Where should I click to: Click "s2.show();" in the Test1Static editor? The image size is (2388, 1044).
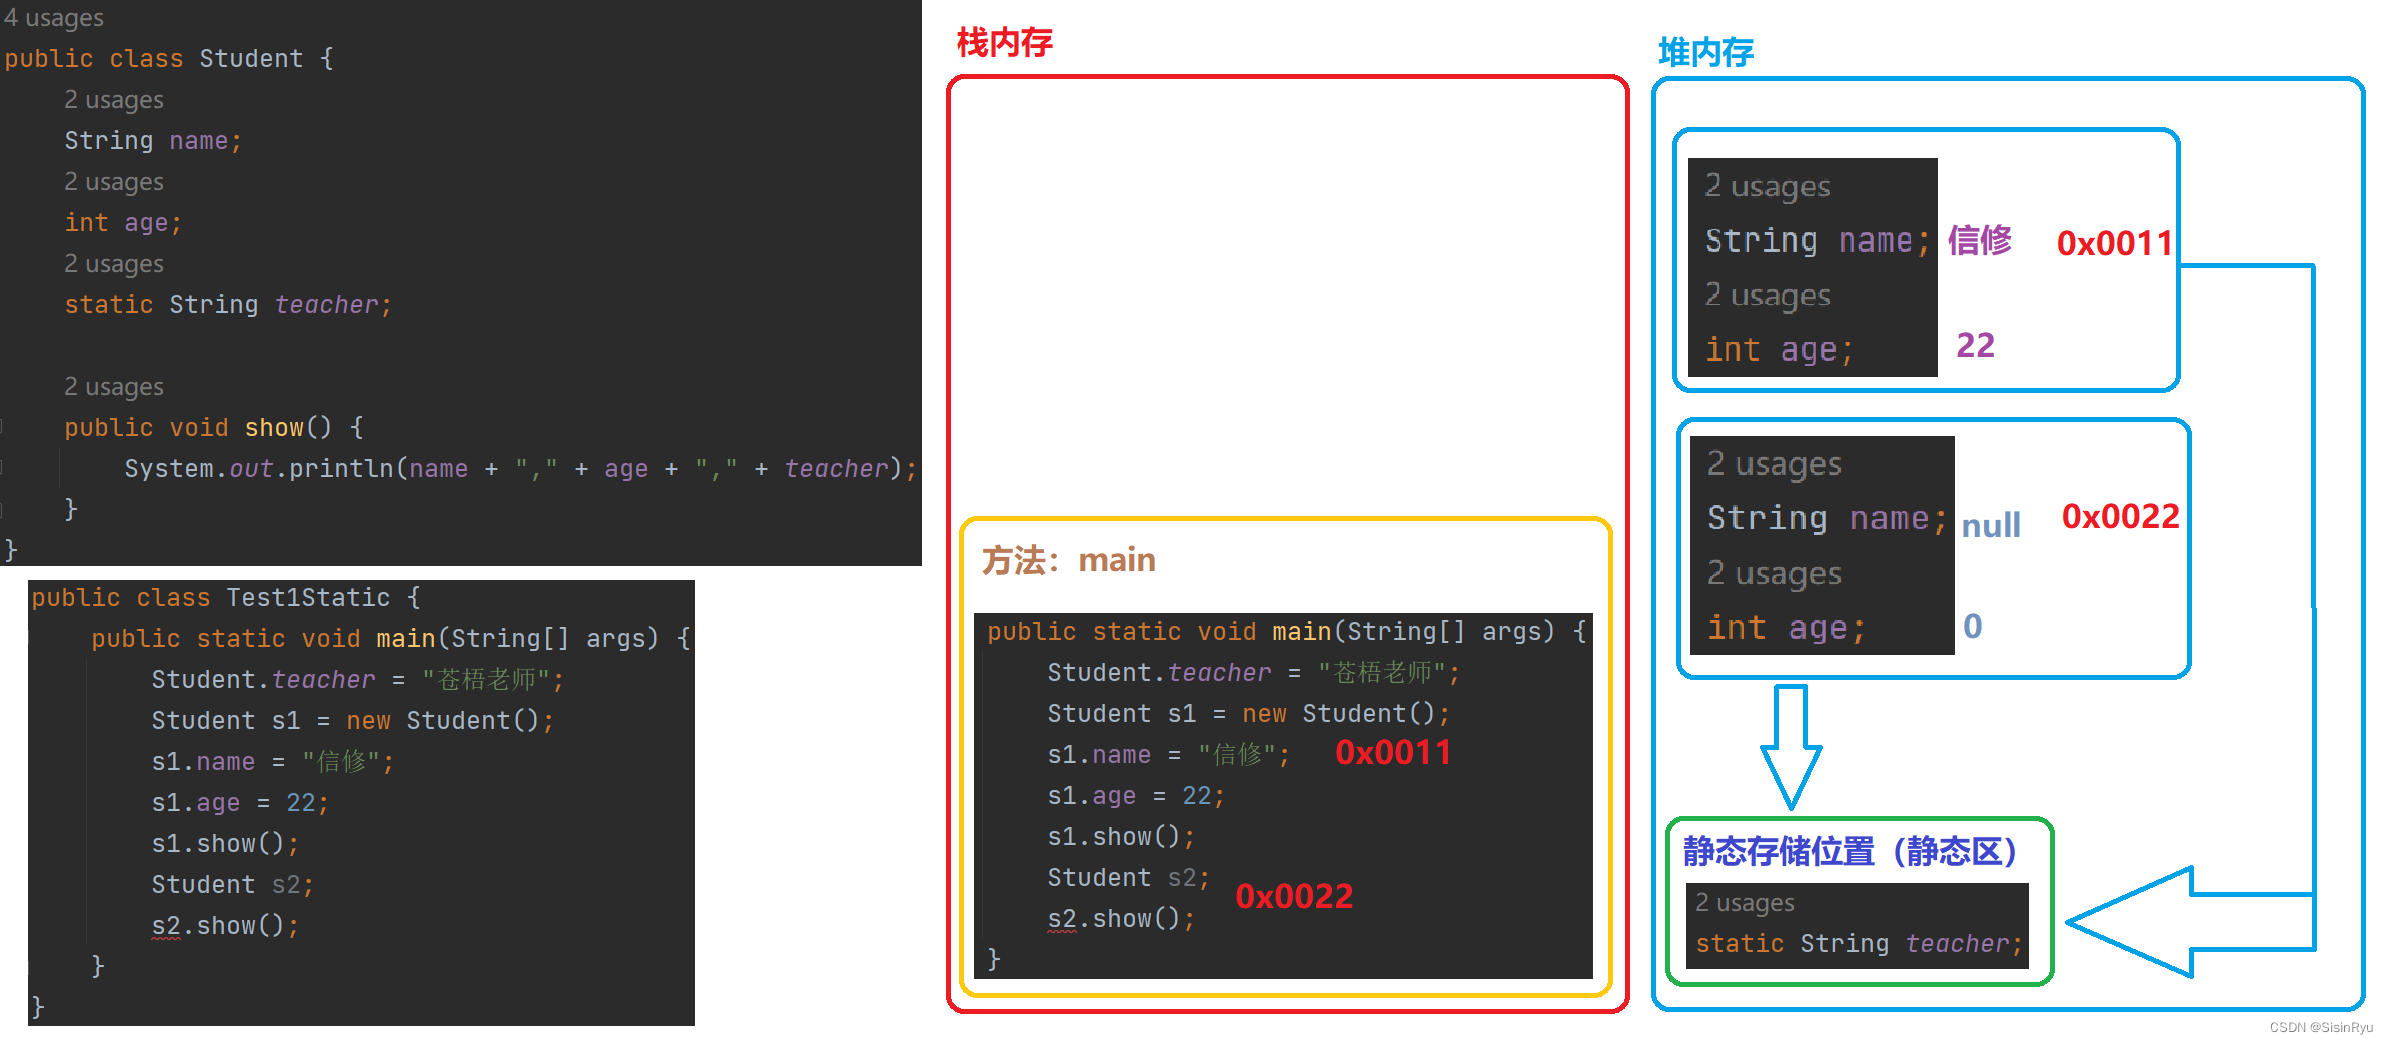pos(225,925)
